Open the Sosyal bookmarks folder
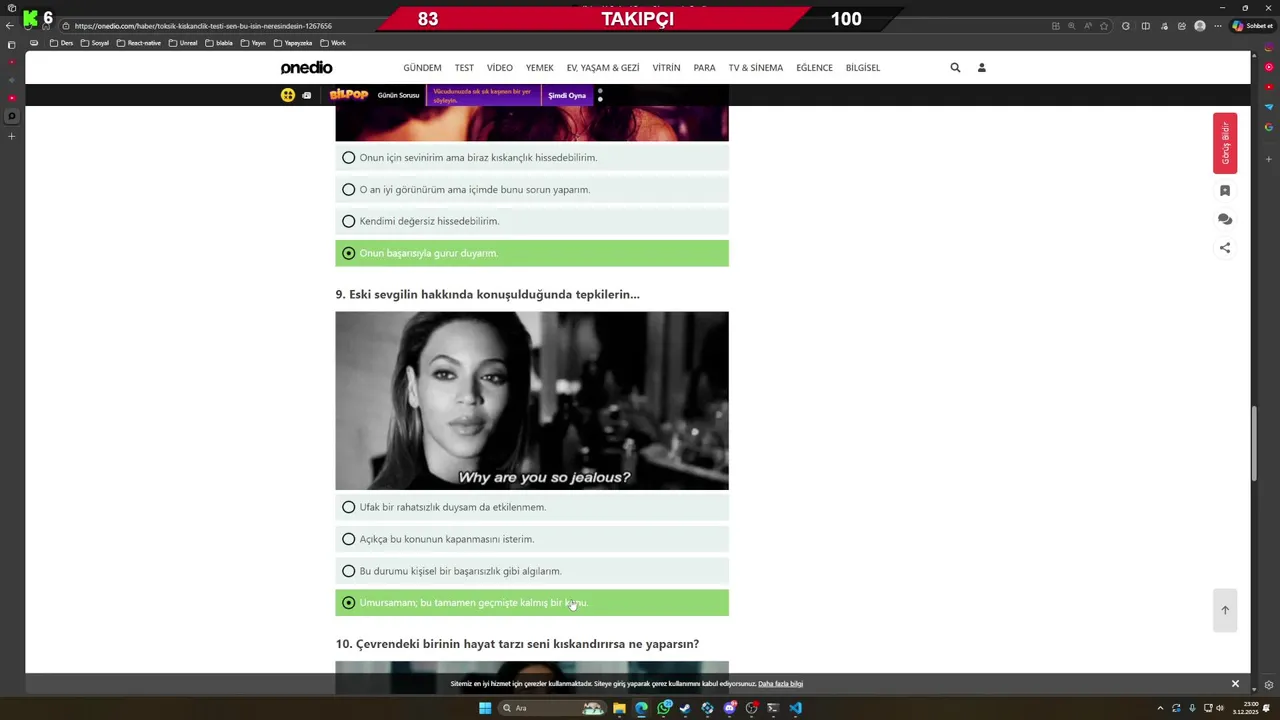 95,43
